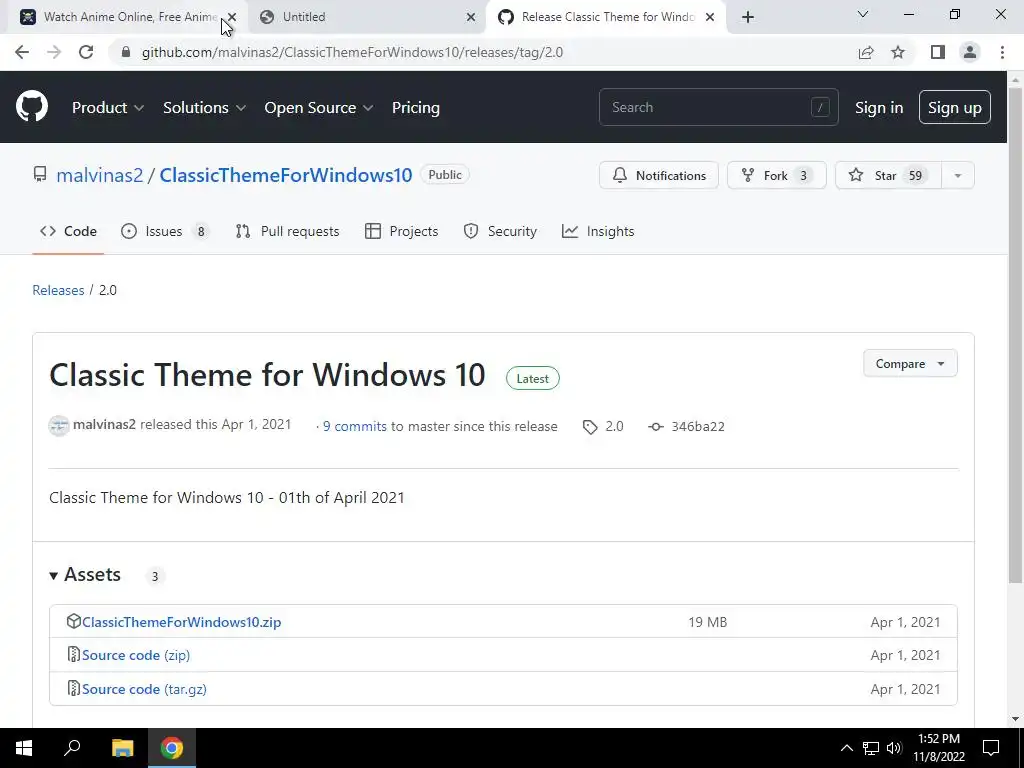Close the Watch Anime Online tab
The image size is (1024, 768).
232,17
